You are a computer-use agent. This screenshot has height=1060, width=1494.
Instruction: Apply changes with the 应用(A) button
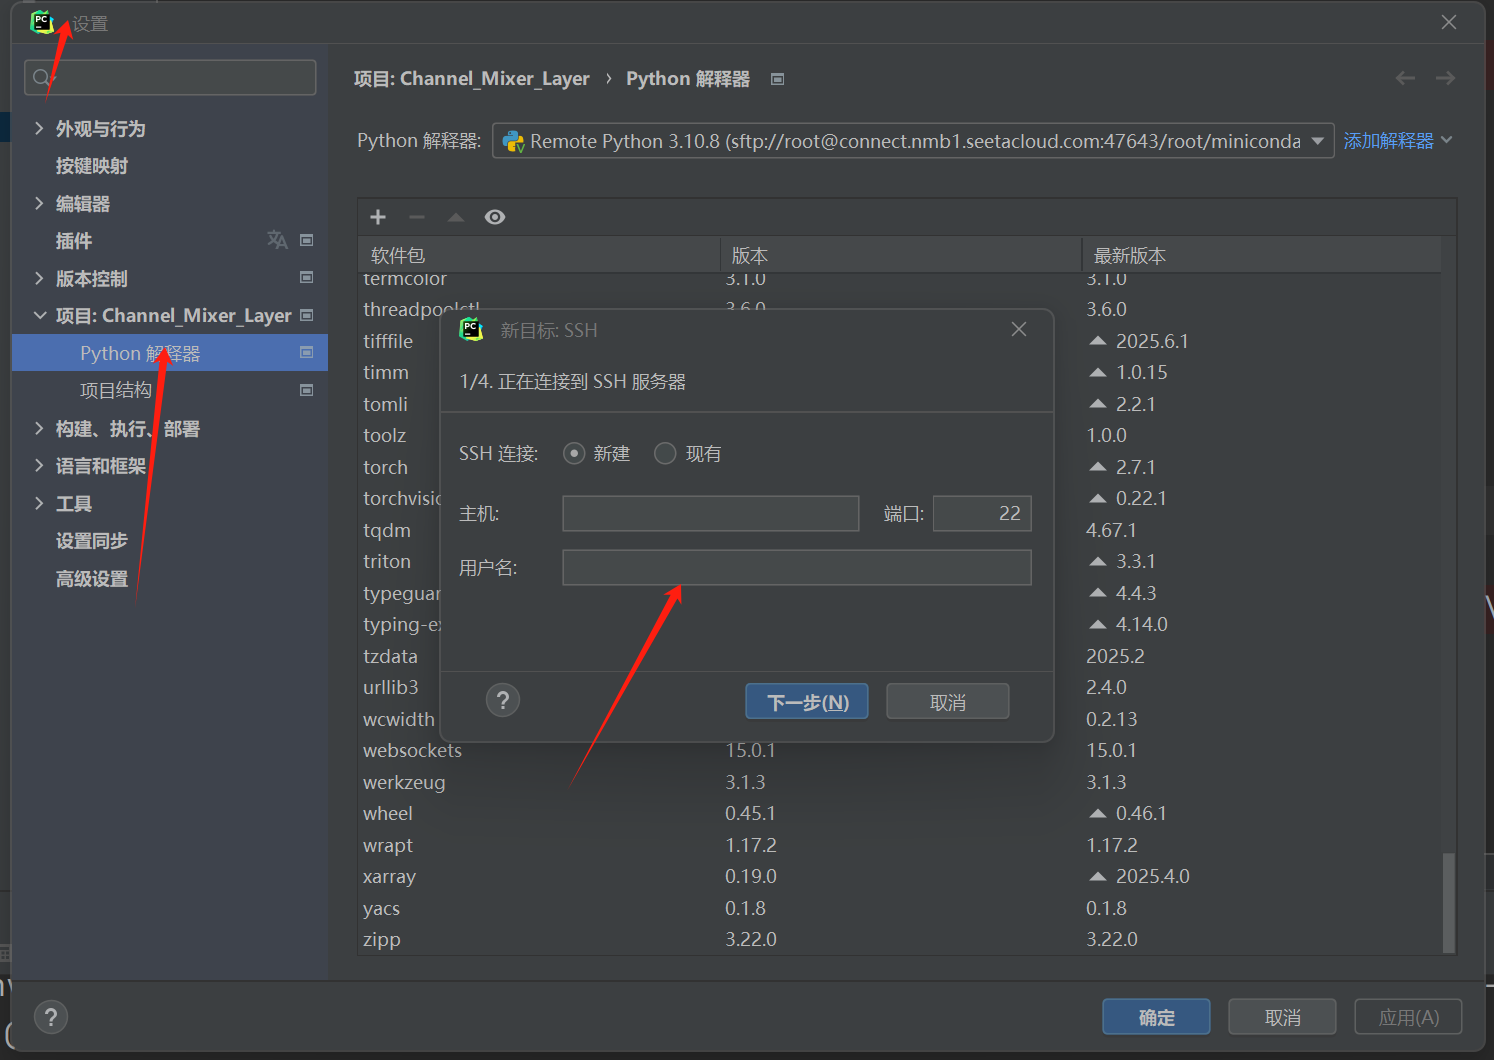point(1407,1016)
